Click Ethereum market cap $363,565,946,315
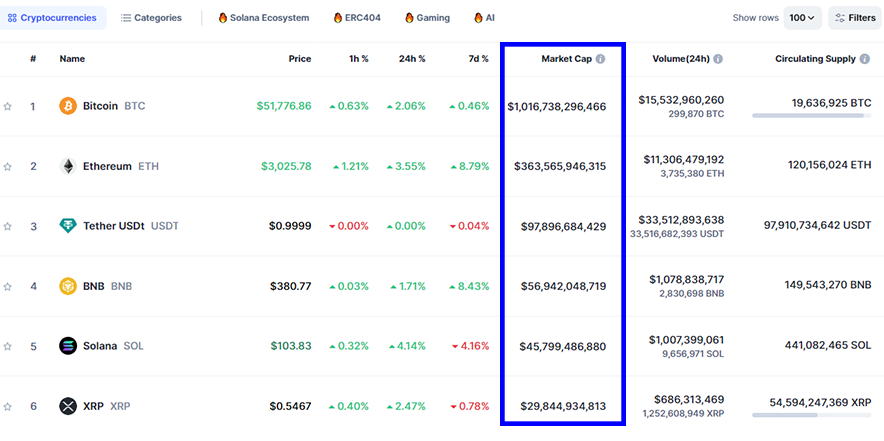This screenshot has height=441, width=884. click(x=560, y=166)
